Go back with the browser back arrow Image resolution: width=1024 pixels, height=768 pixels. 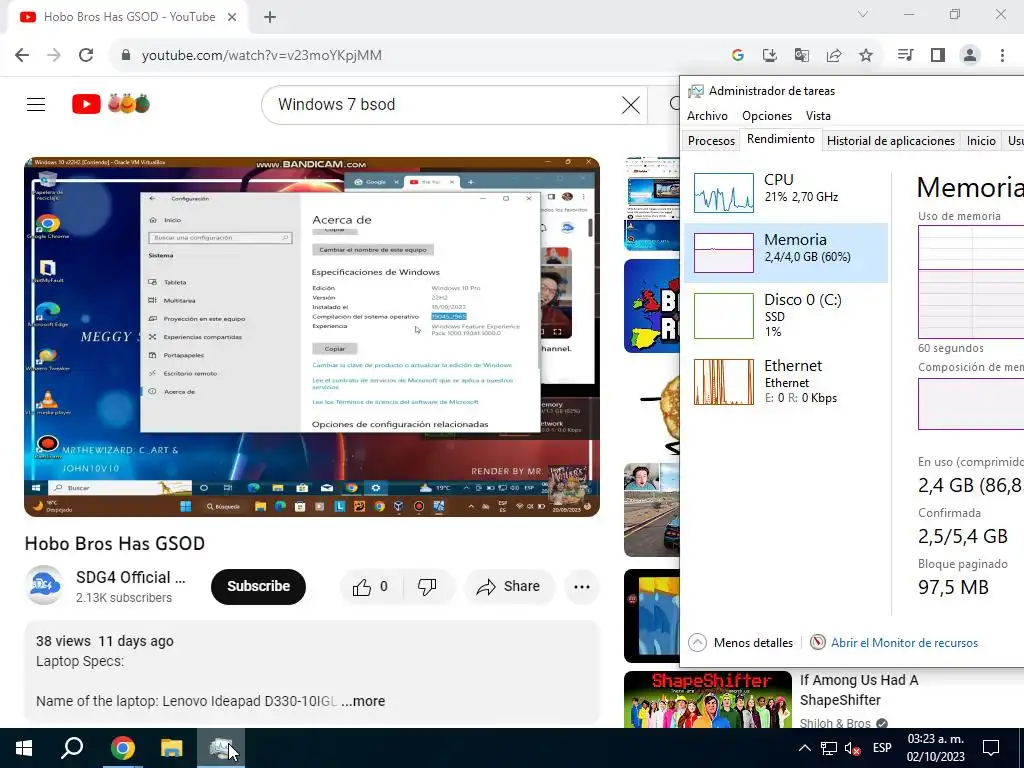click(x=22, y=55)
